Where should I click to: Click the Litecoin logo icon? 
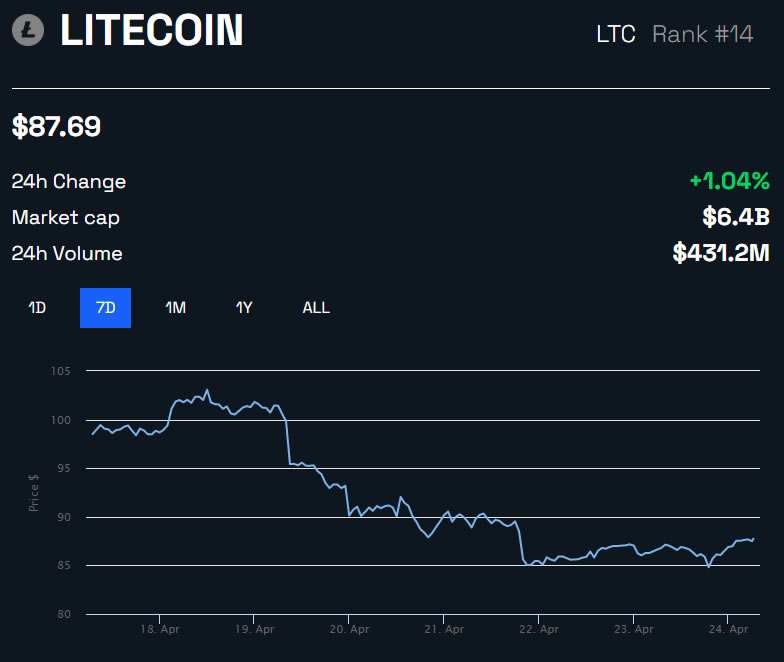point(28,30)
